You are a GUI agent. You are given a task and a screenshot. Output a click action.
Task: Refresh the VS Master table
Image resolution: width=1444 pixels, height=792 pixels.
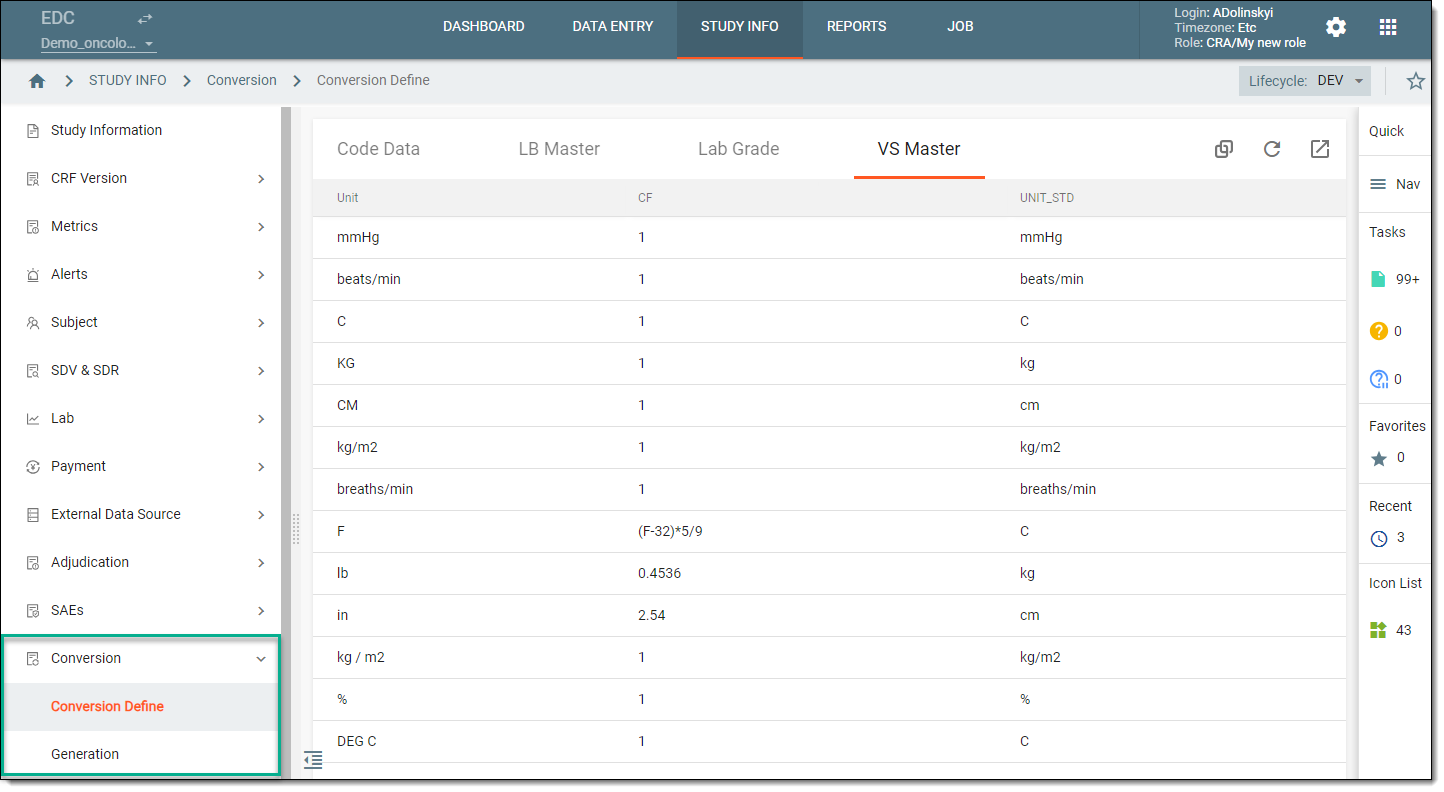coord(1272,149)
